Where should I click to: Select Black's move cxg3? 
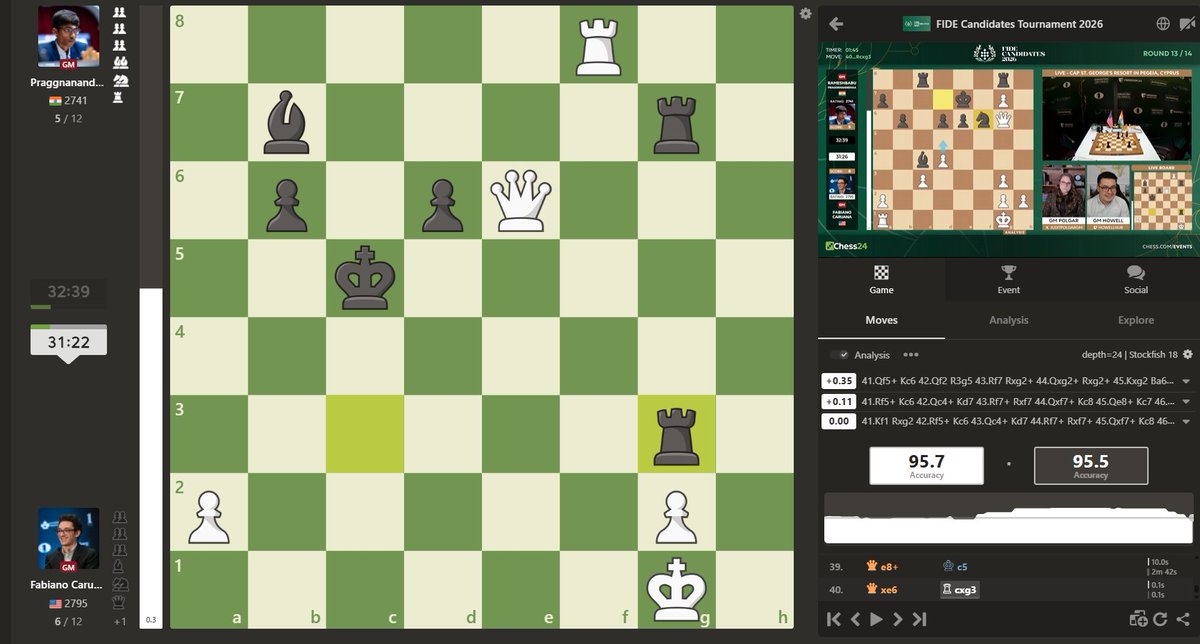959,589
